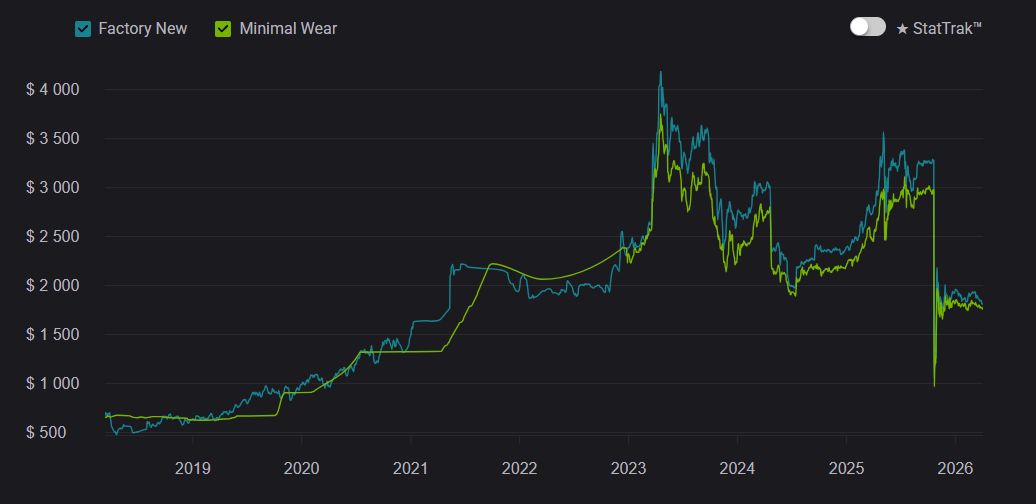This screenshot has width=1036, height=504.
Task: Click the $ 4 000 y-axis label
Action: point(53,90)
